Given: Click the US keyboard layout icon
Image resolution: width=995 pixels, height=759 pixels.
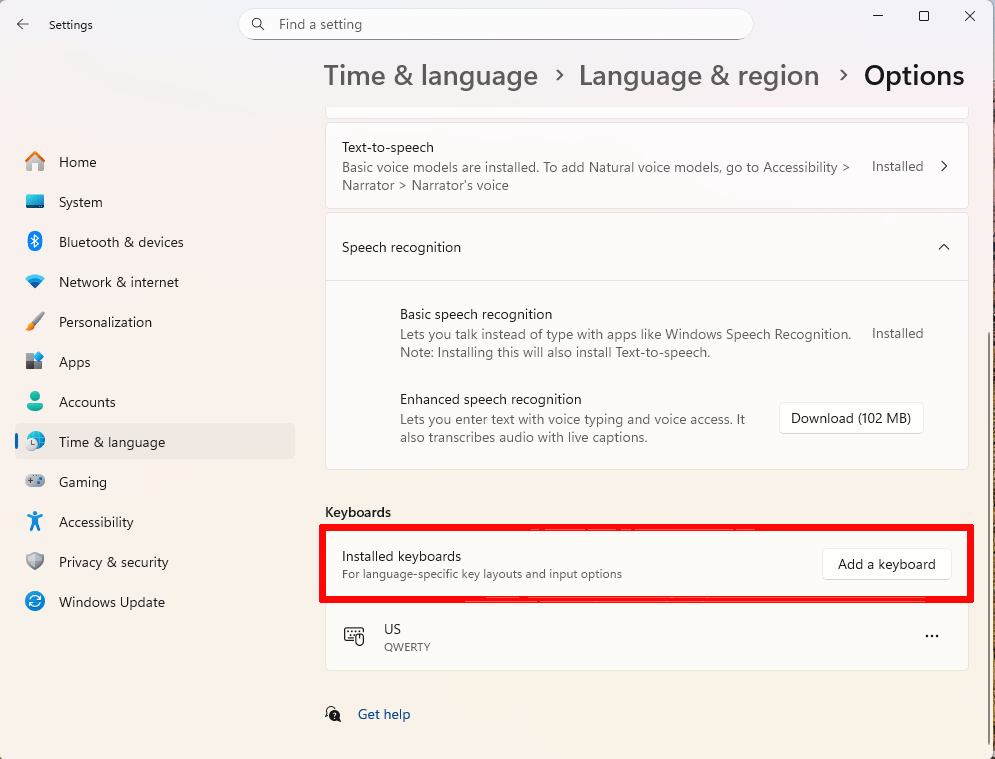Looking at the screenshot, I should (354, 635).
